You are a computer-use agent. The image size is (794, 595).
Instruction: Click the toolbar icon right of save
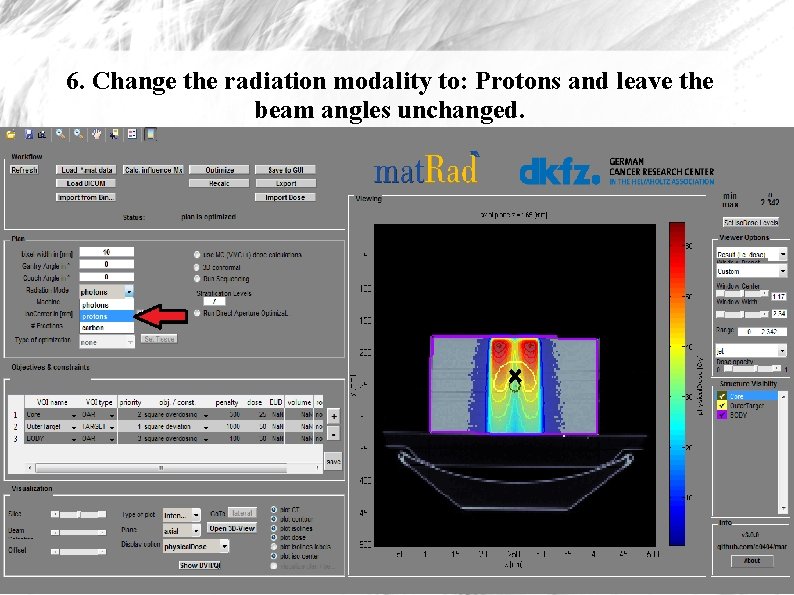point(42,134)
